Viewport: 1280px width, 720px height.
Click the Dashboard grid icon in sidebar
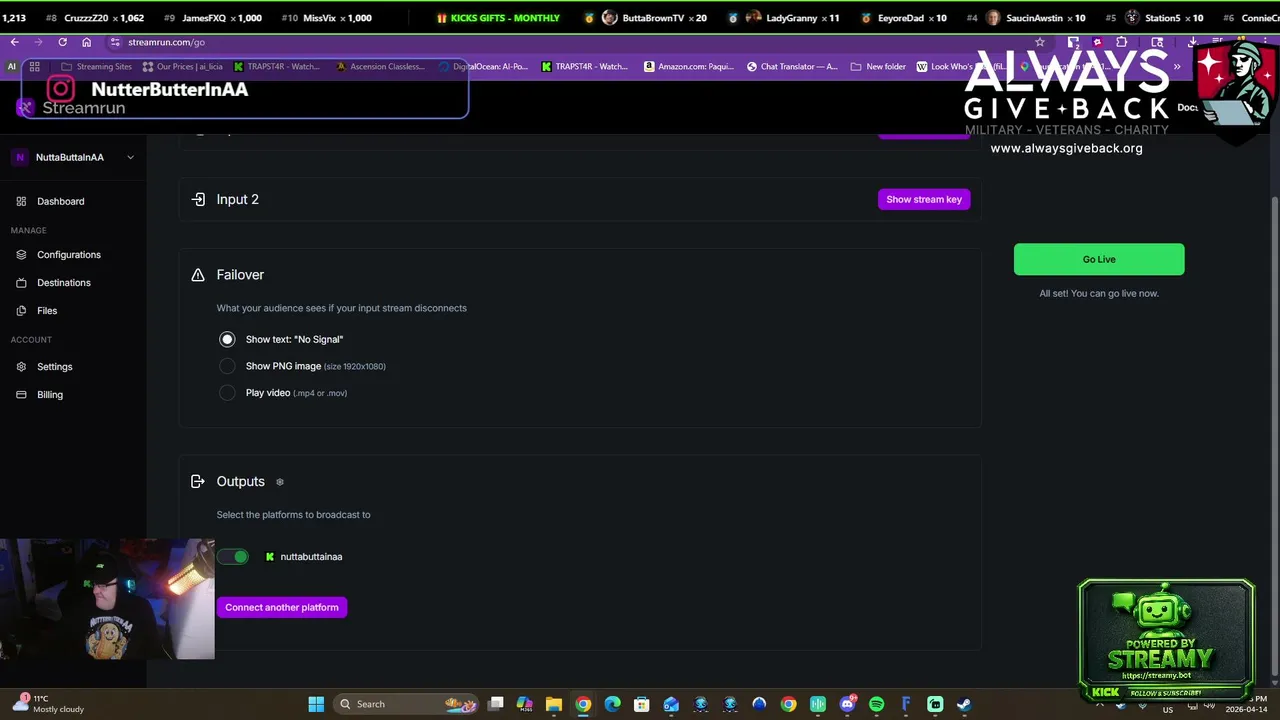pyautogui.click(x=21, y=201)
